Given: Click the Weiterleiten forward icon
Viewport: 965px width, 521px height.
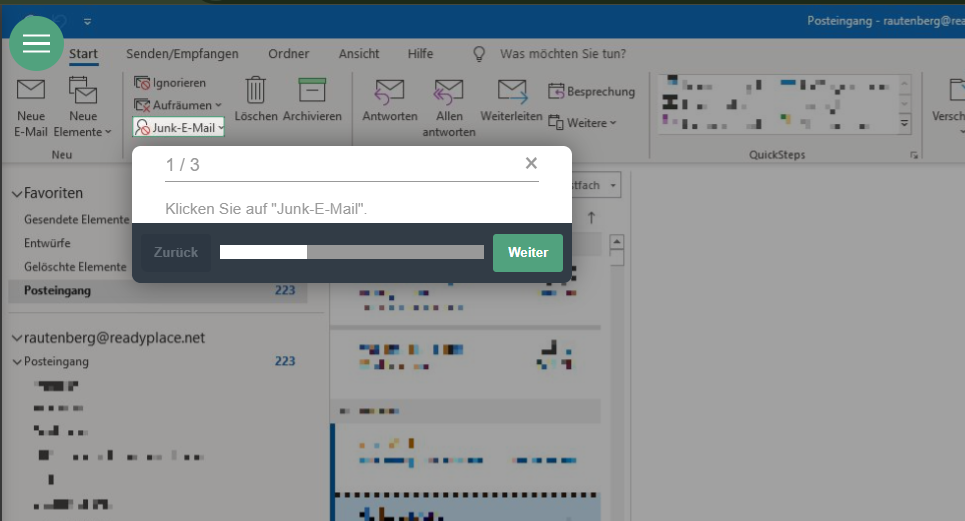Looking at the screenshot, I should click(x=512, y=92).
